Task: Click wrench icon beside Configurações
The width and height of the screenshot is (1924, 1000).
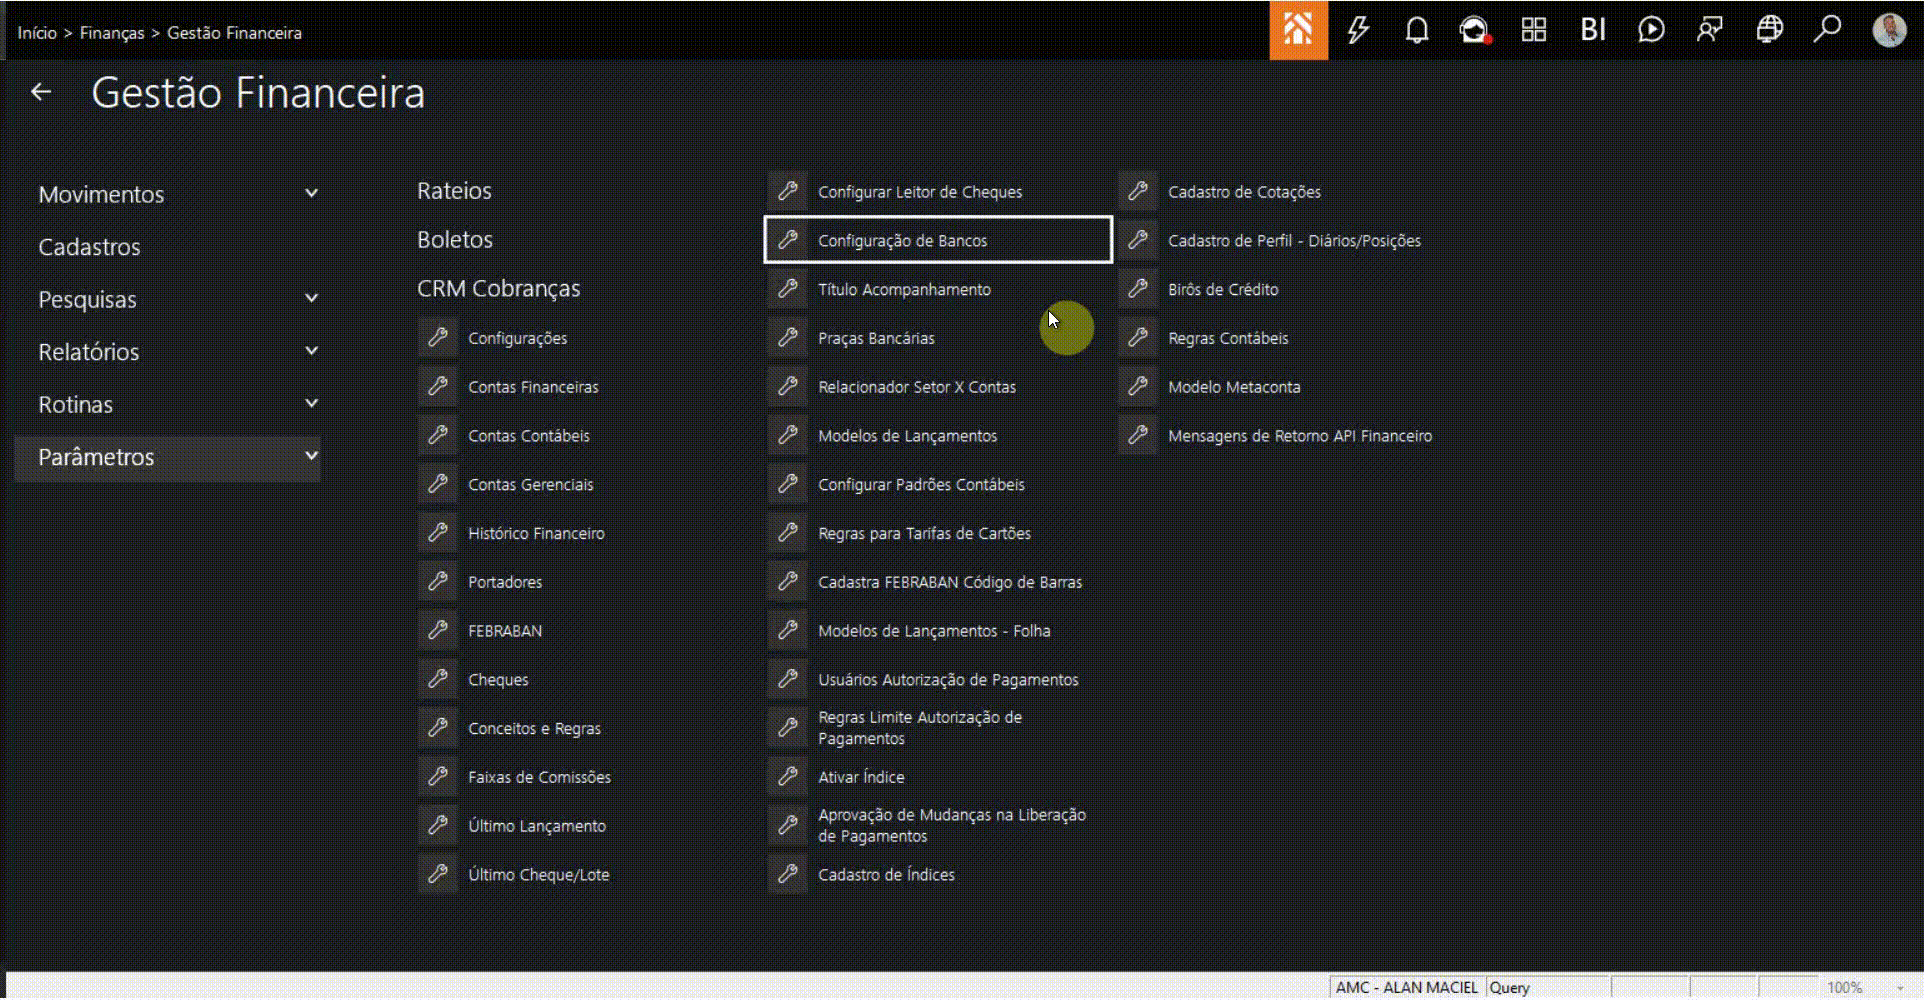Action: 438,338
